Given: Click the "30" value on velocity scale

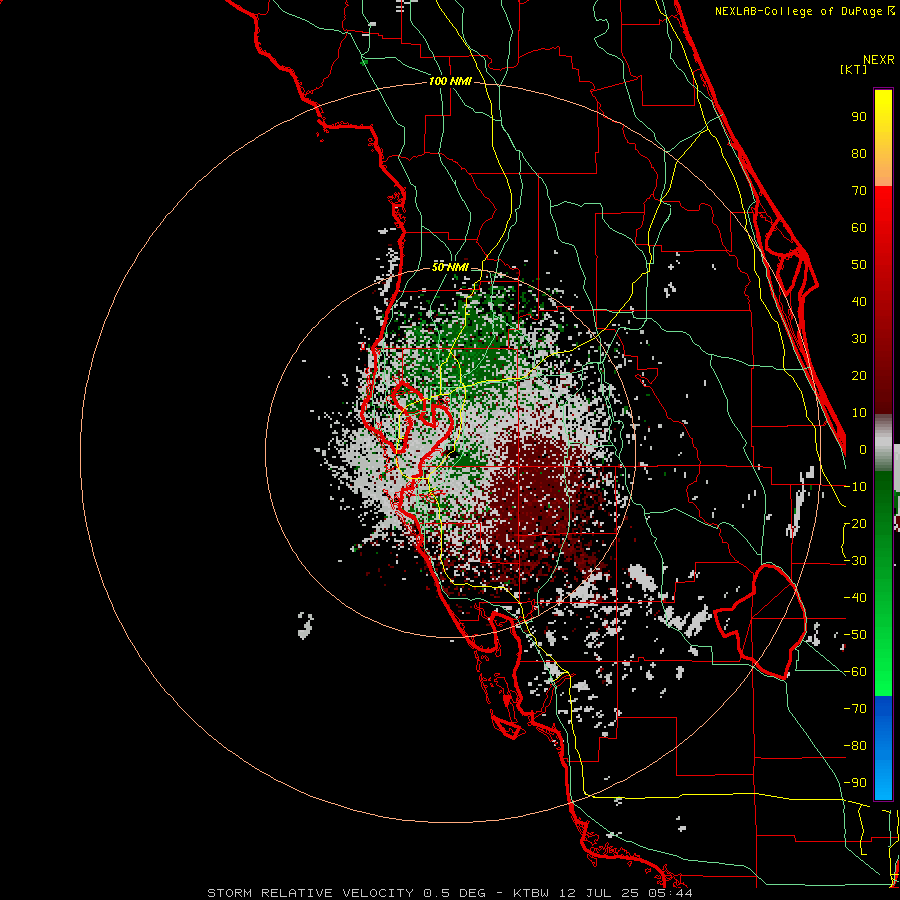Looking at the screenshot, I should pos(859,339).
